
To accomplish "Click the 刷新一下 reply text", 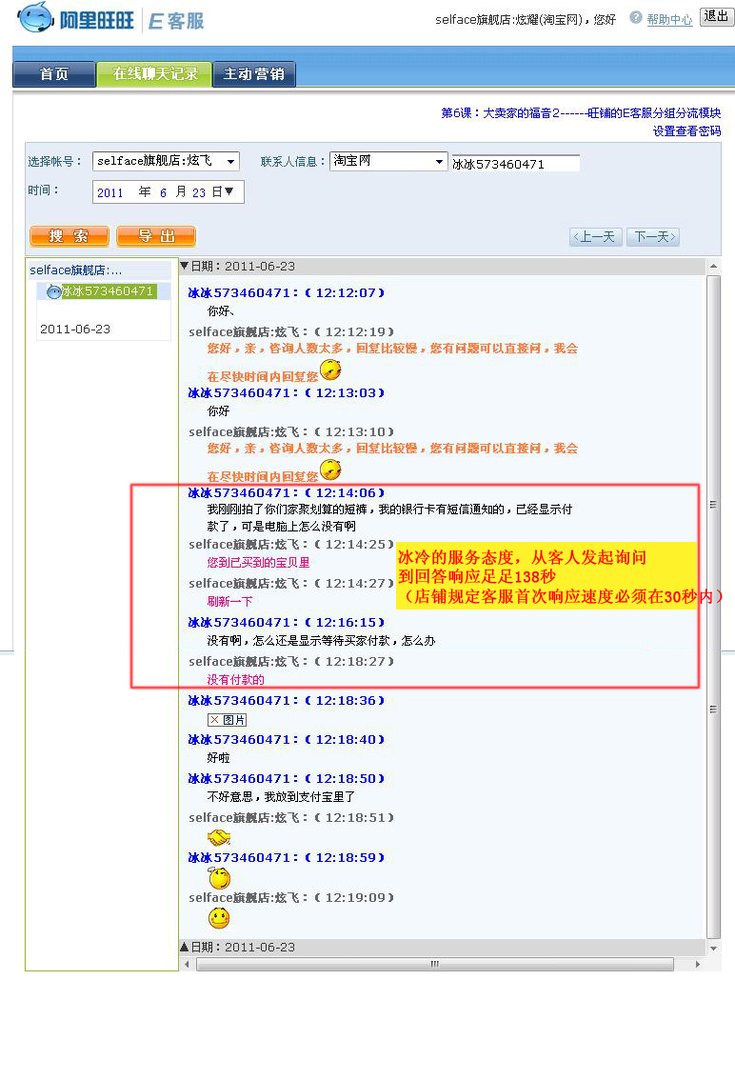I will tap(229, 601).
